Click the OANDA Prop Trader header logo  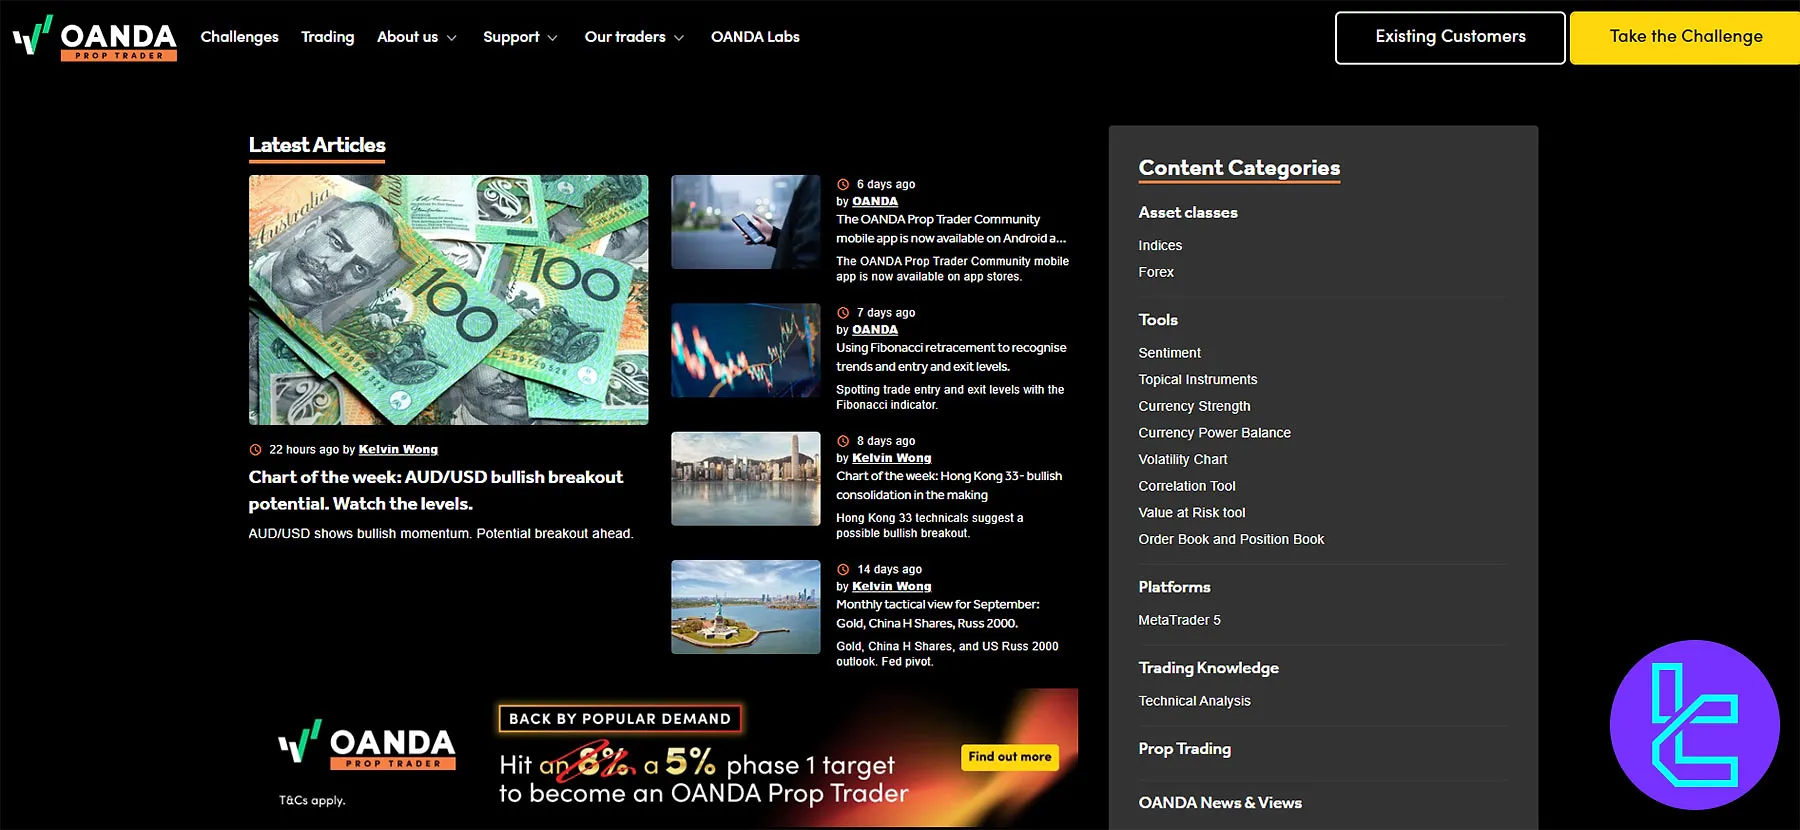point(95,38)
